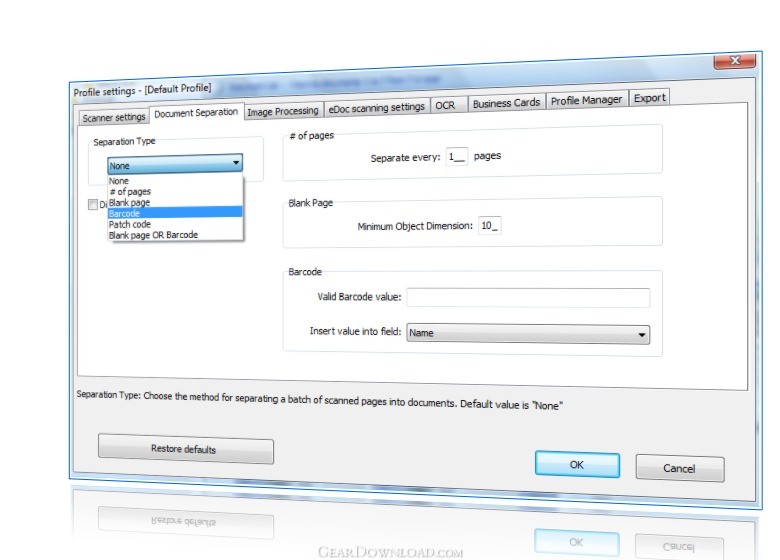Select the Export tab
This screenshot has width=780, height=560.
pos(649,98)
